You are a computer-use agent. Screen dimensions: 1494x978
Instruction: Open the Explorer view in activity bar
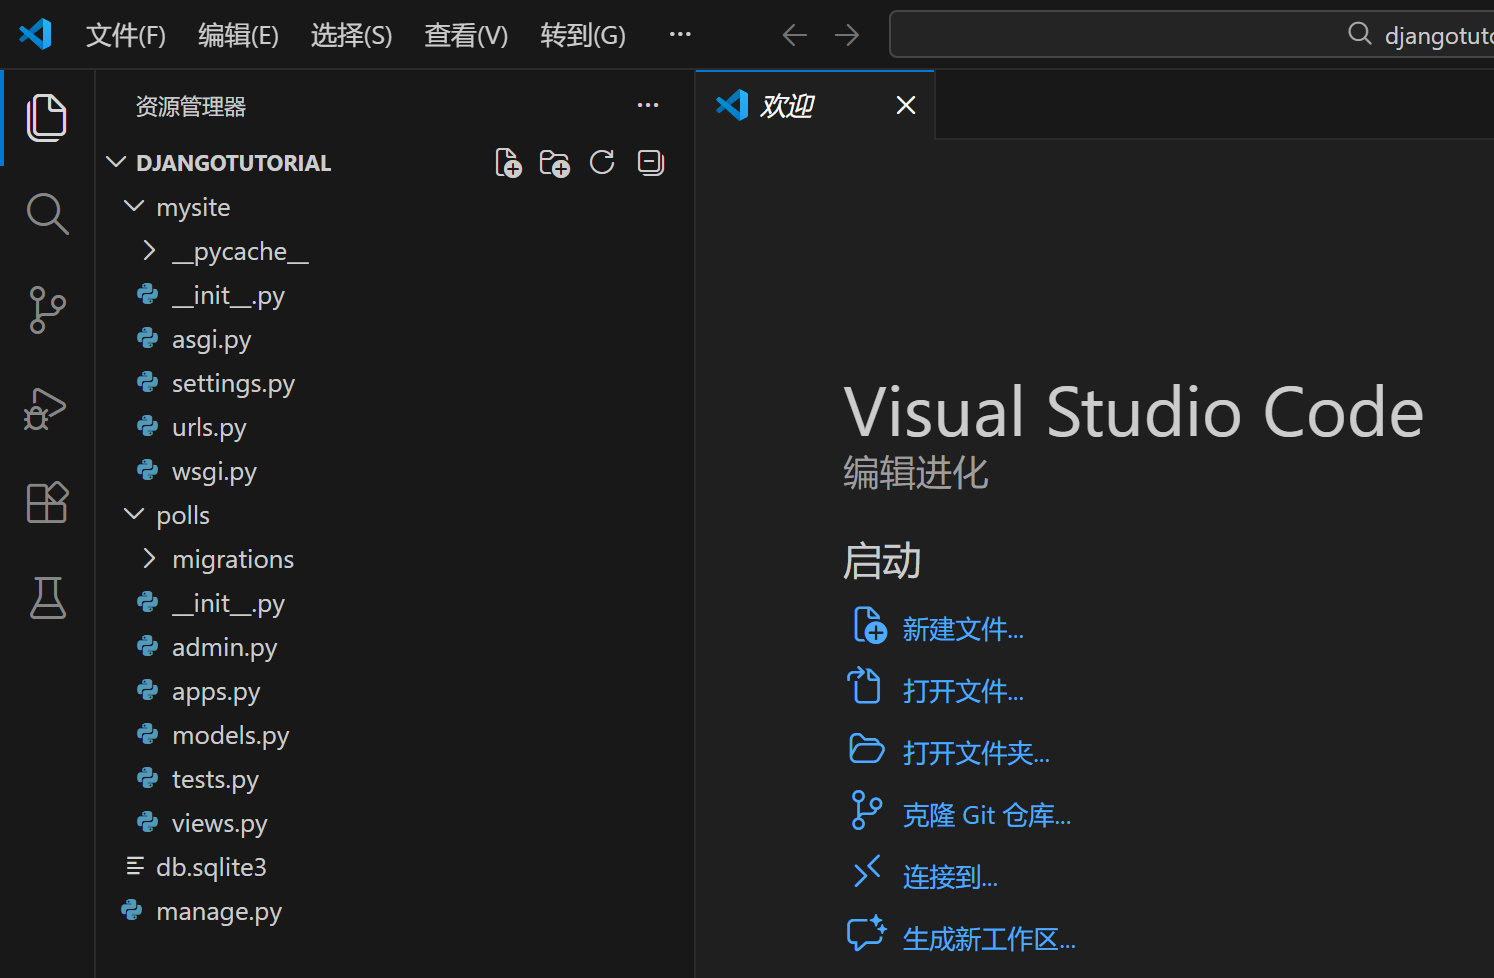pyautogui.click(x=47, y=117)
